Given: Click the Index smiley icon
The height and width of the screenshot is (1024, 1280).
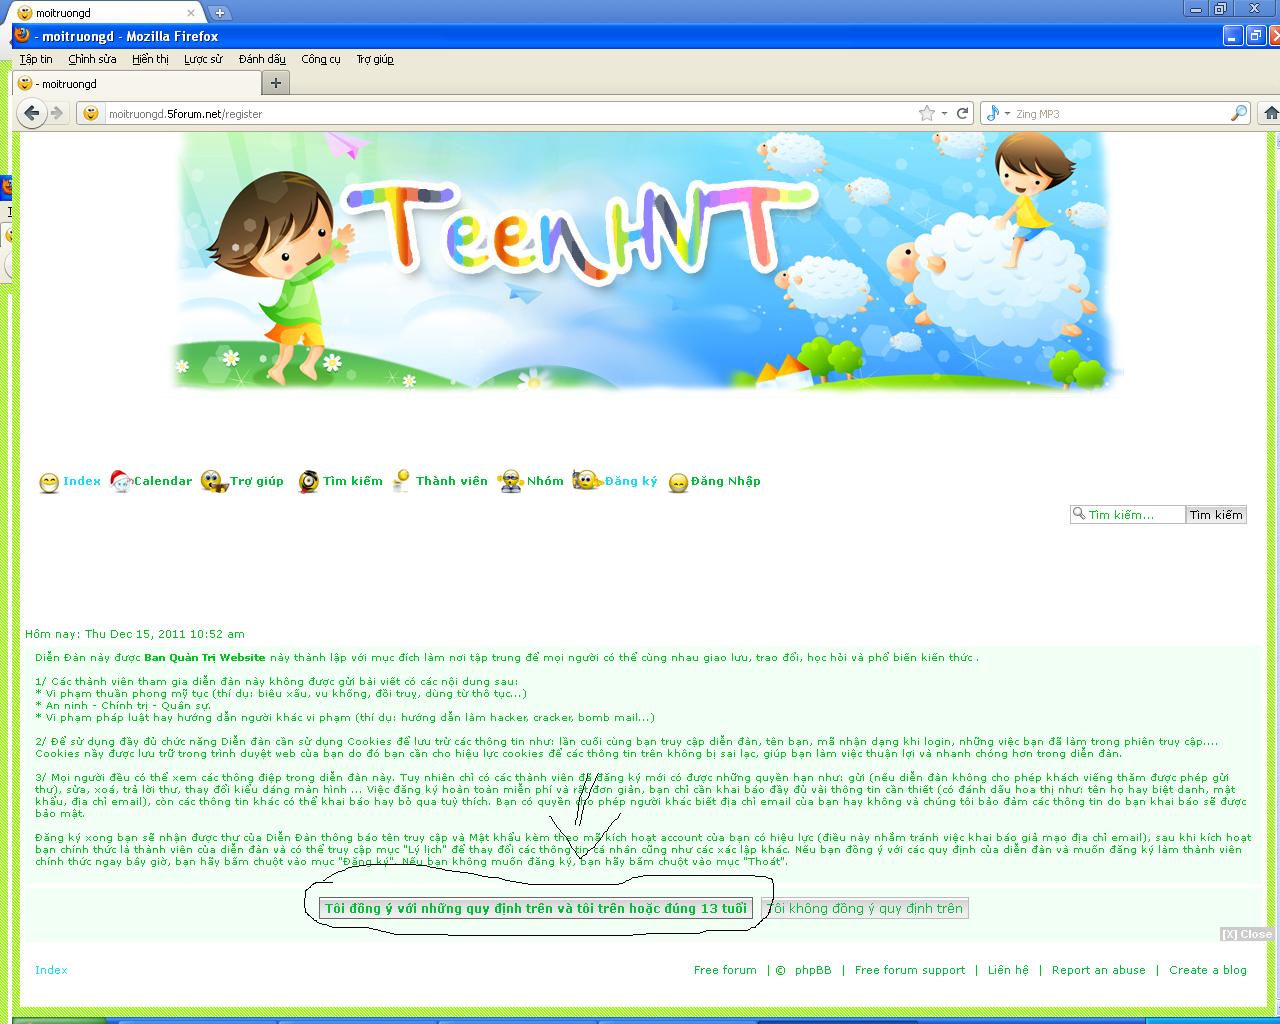Looking at the screenshot, I should tap(49, 483).
